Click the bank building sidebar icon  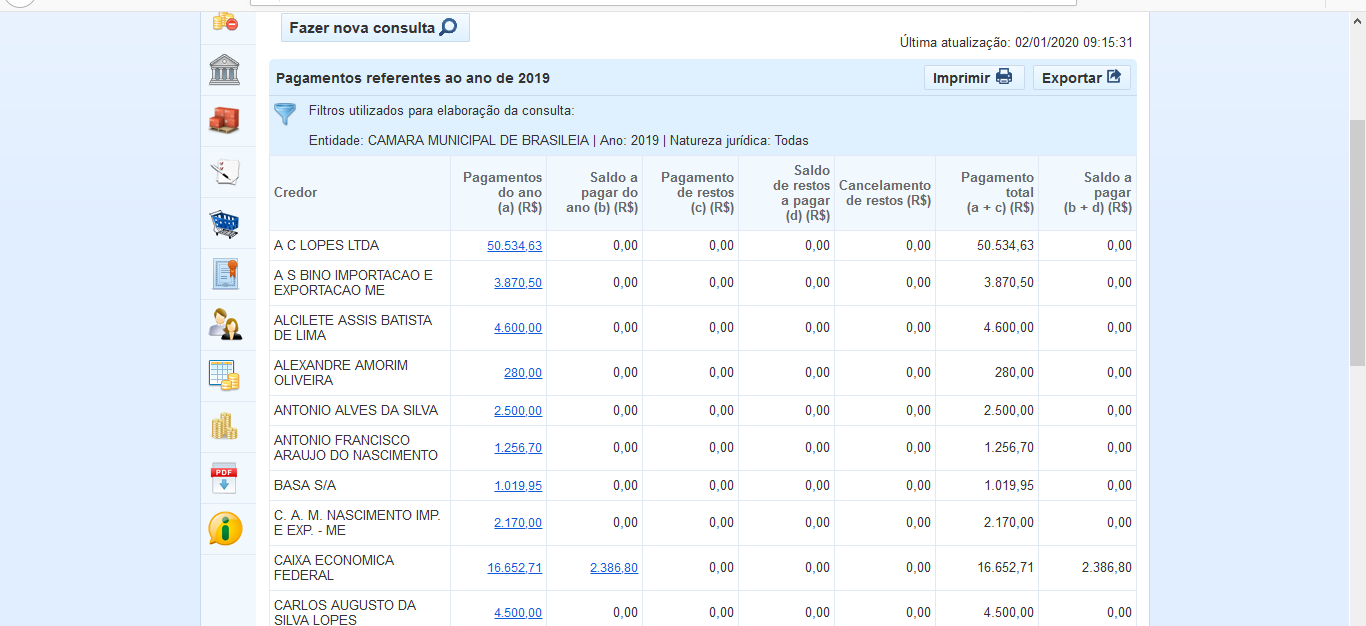224,71
